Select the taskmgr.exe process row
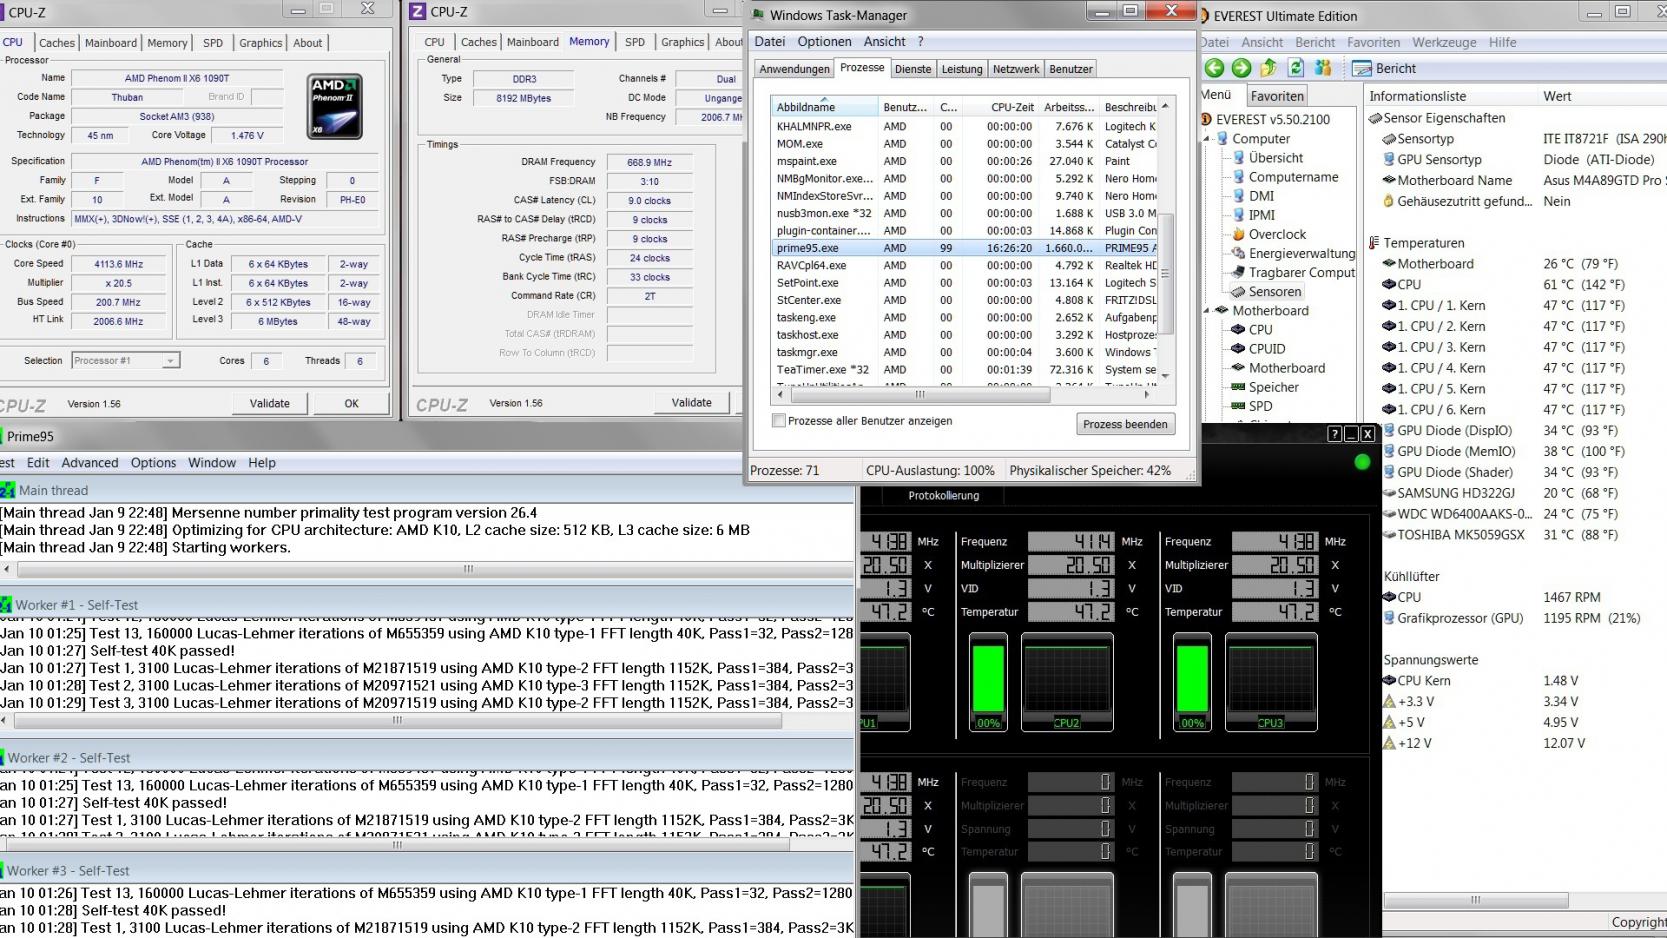 [965, 352]
